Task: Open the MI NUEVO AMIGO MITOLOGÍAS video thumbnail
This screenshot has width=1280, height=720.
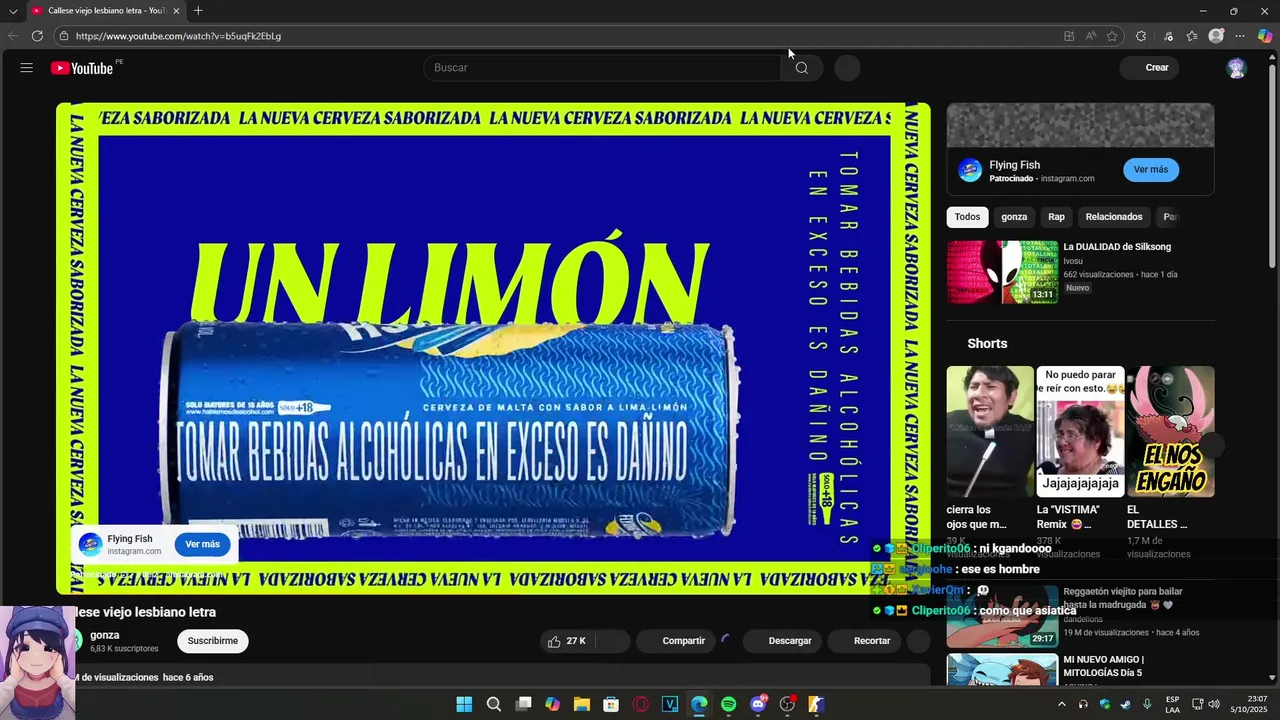Action: (x=1002, y=669)
